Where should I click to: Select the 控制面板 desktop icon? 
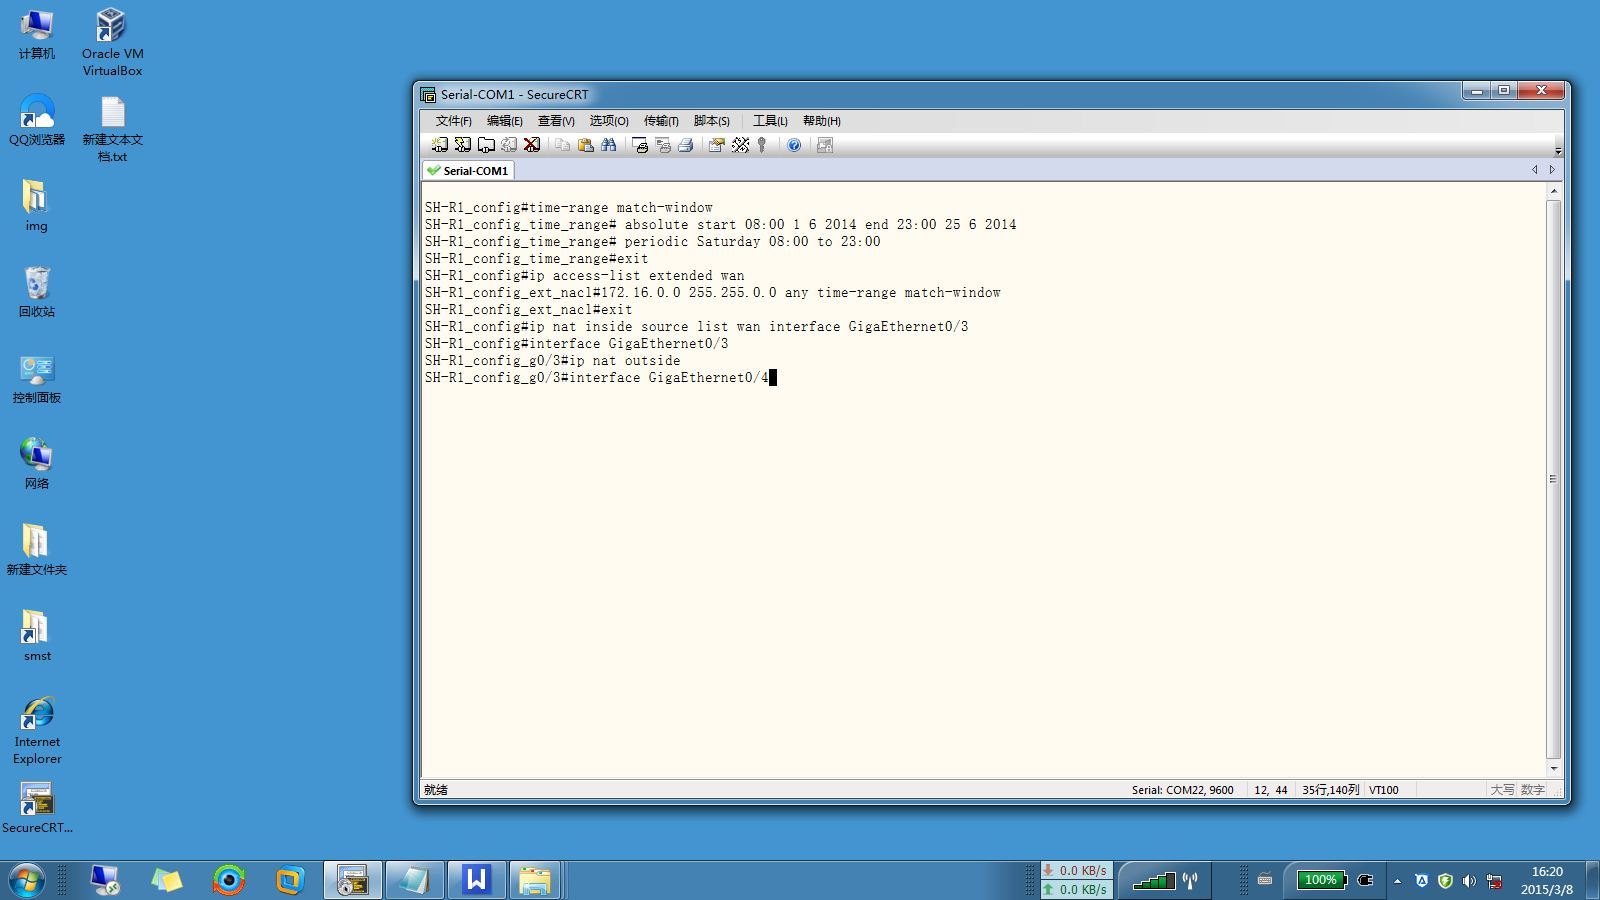[x=37, y=378]
